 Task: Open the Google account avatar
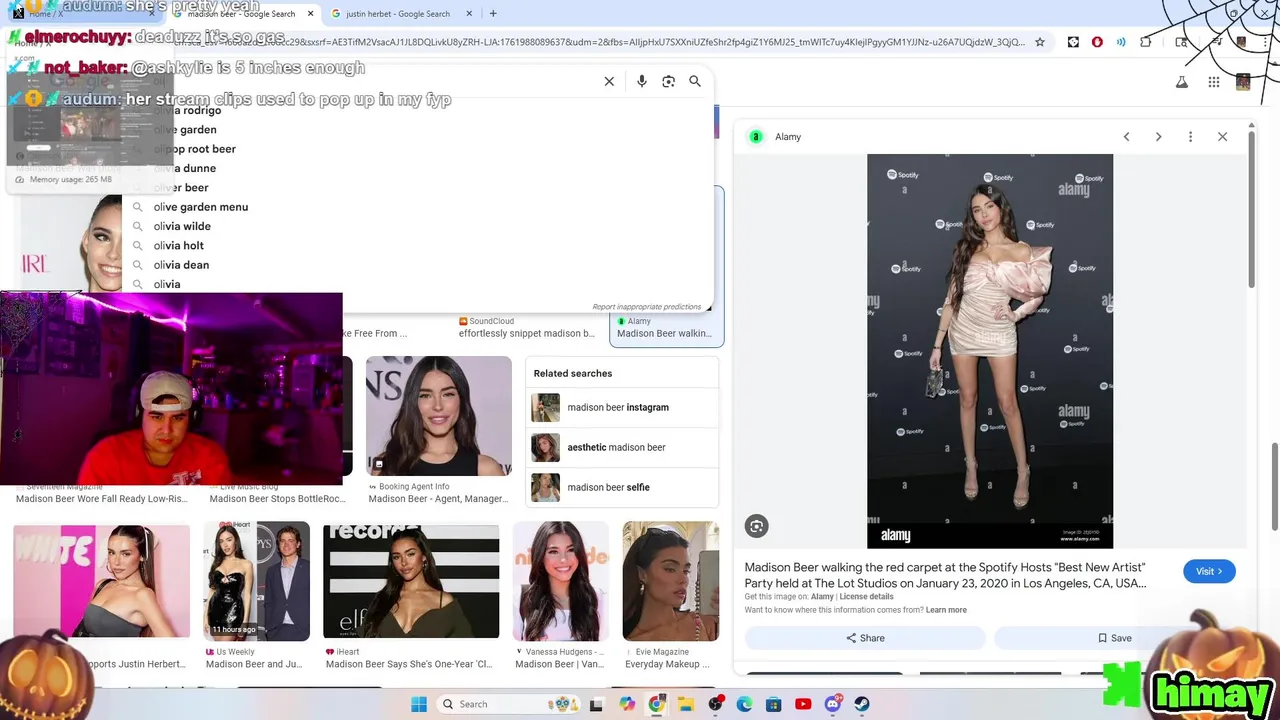(x=1243, y=82)
